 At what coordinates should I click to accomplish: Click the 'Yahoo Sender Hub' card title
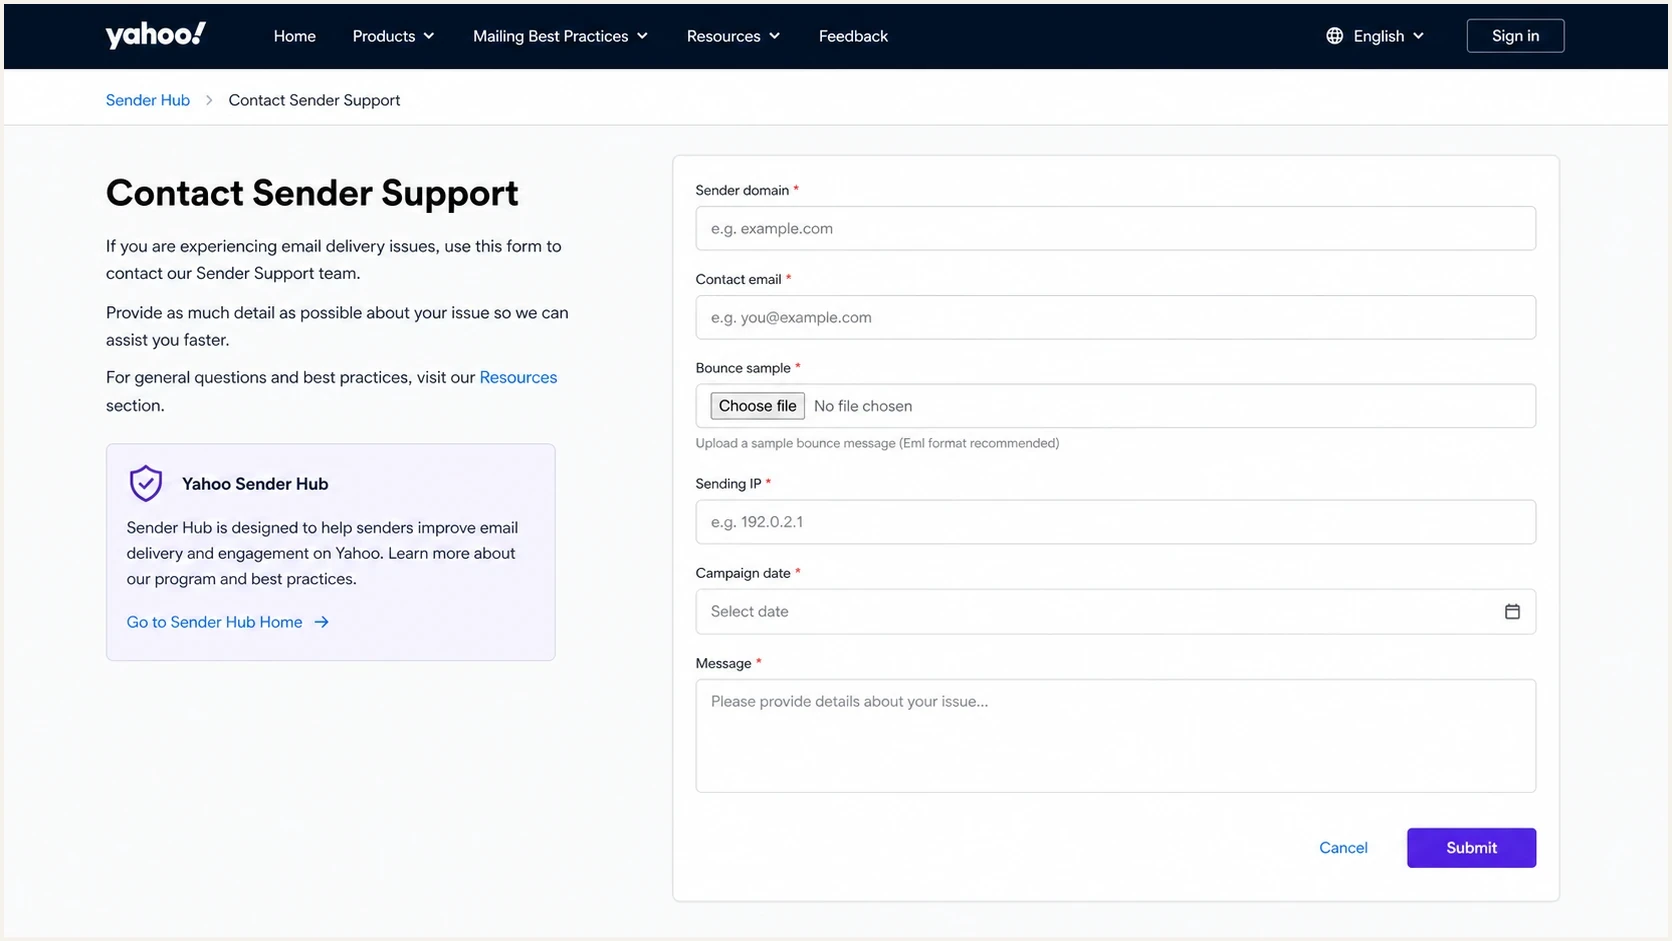pyautogui.click(x=255, y=484)
